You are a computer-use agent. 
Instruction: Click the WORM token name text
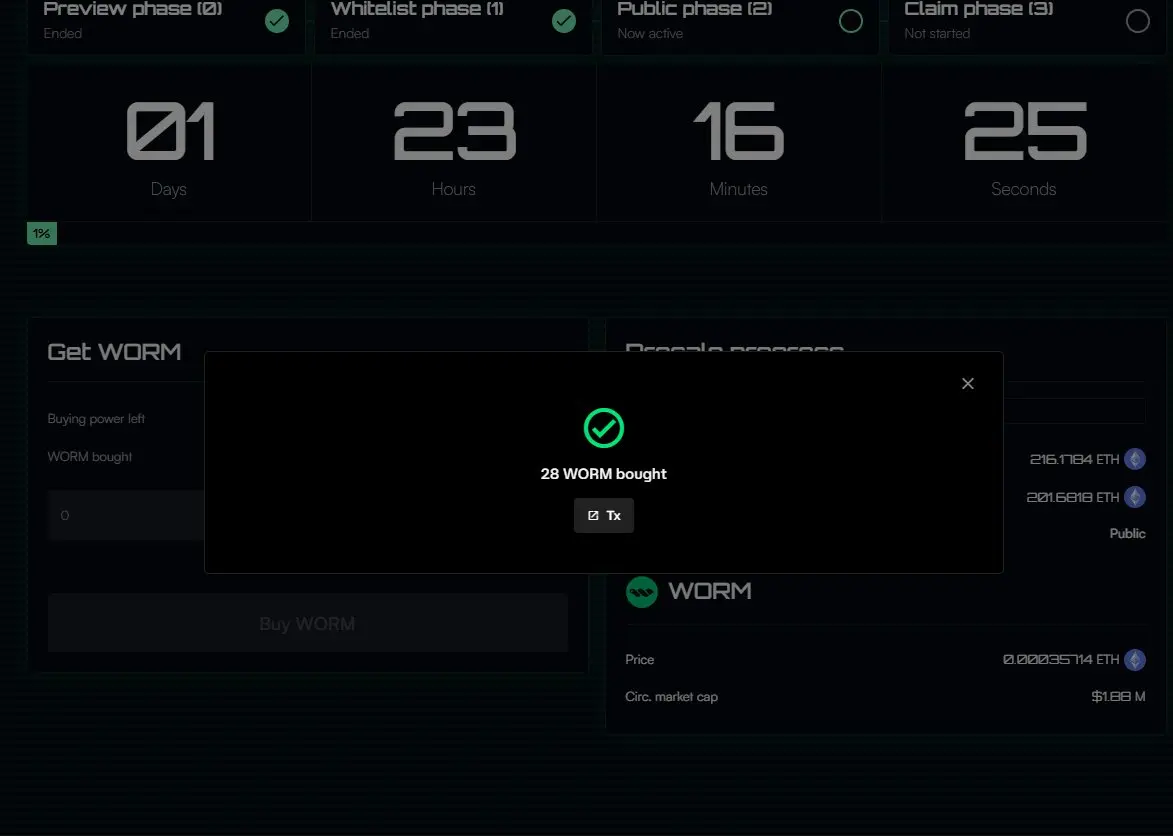tap(710, 591)
